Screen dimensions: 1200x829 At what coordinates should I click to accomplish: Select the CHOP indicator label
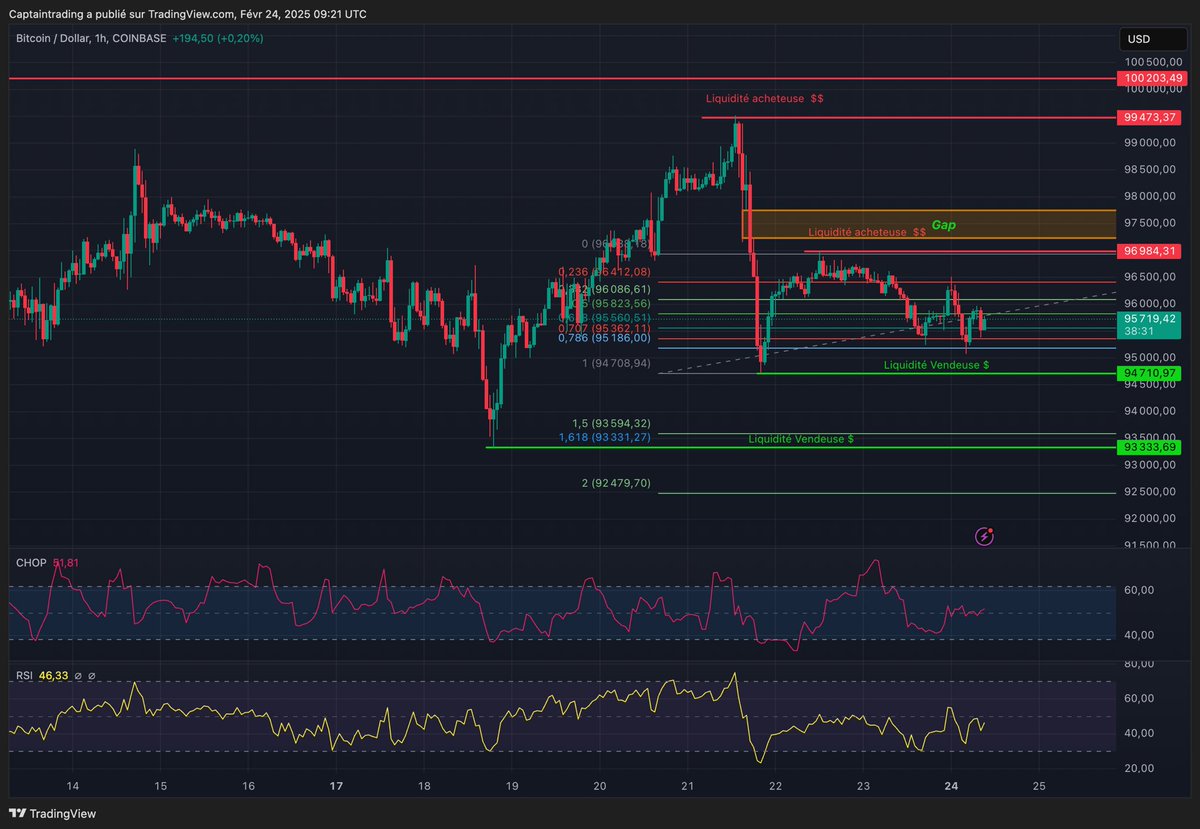pos(30,563)
